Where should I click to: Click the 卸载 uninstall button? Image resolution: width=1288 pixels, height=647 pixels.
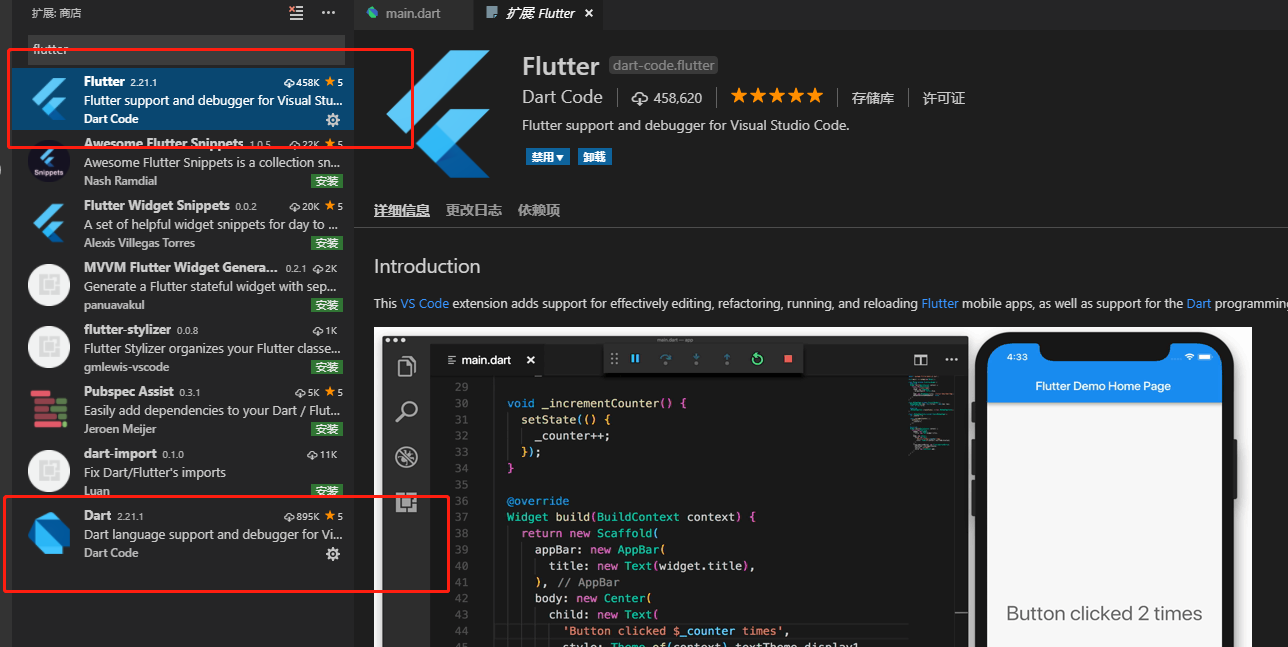tap(595, 157)
